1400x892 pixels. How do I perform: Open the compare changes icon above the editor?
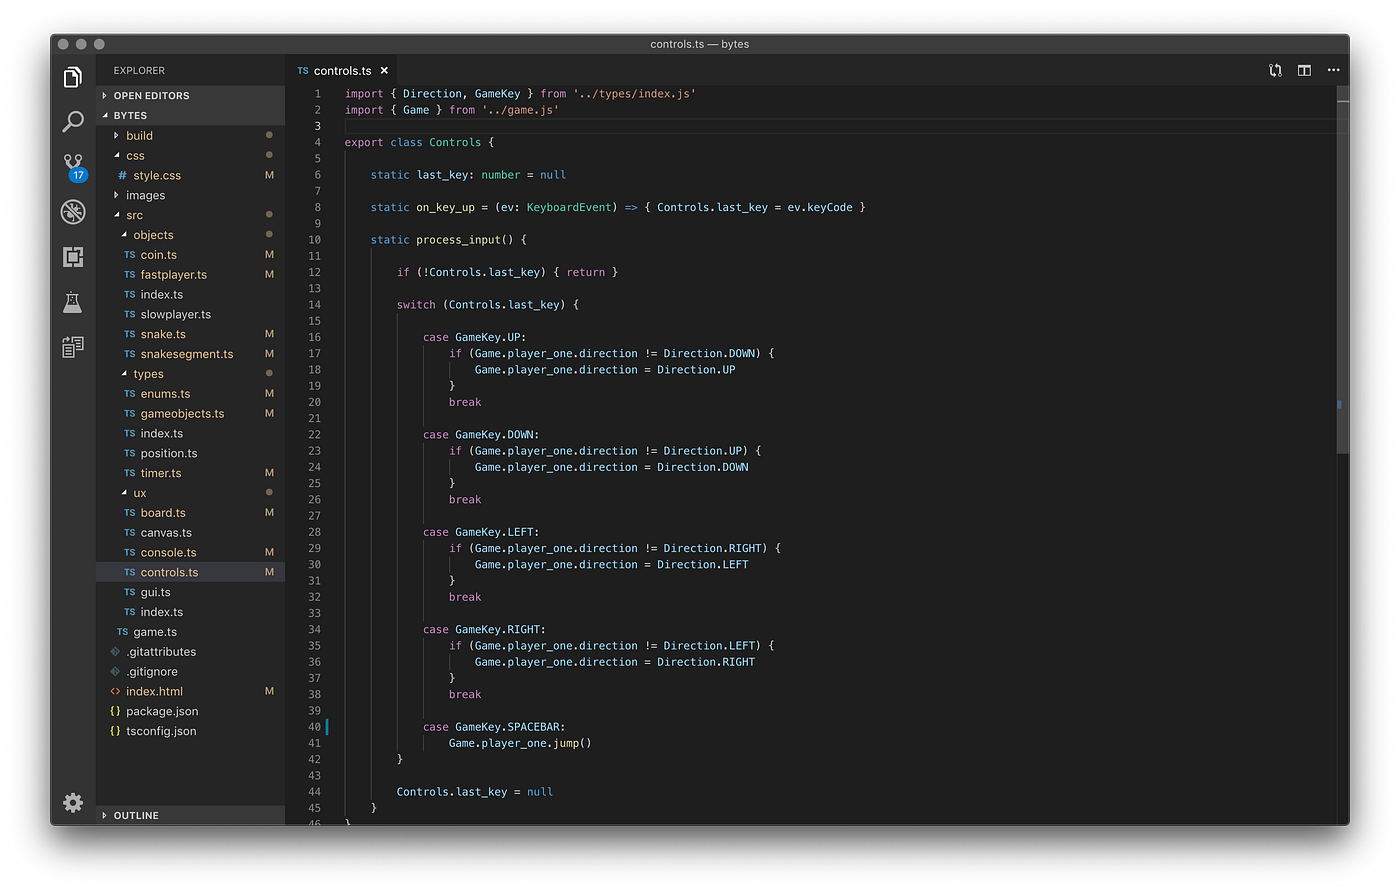click(1274, 70)
